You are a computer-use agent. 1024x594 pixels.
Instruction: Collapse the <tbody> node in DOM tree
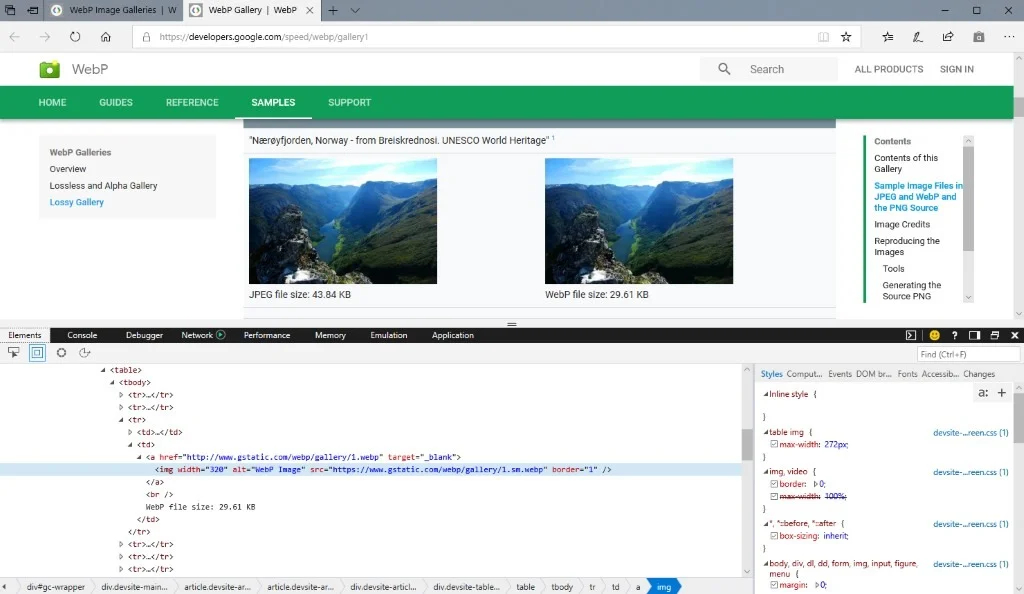click(x=112, y=383)
